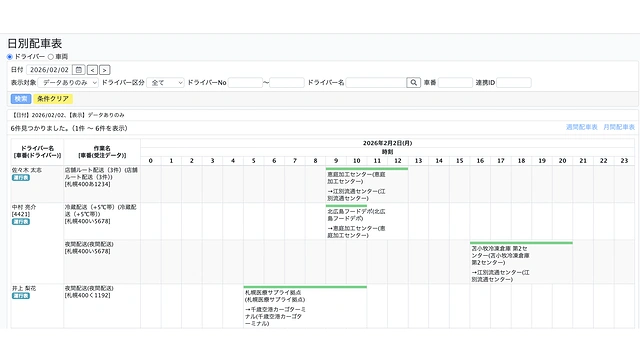
Task: Click the 夜間配送 job with 札幌400い5678
Action: pyautogui.click(x=102, y=262)
